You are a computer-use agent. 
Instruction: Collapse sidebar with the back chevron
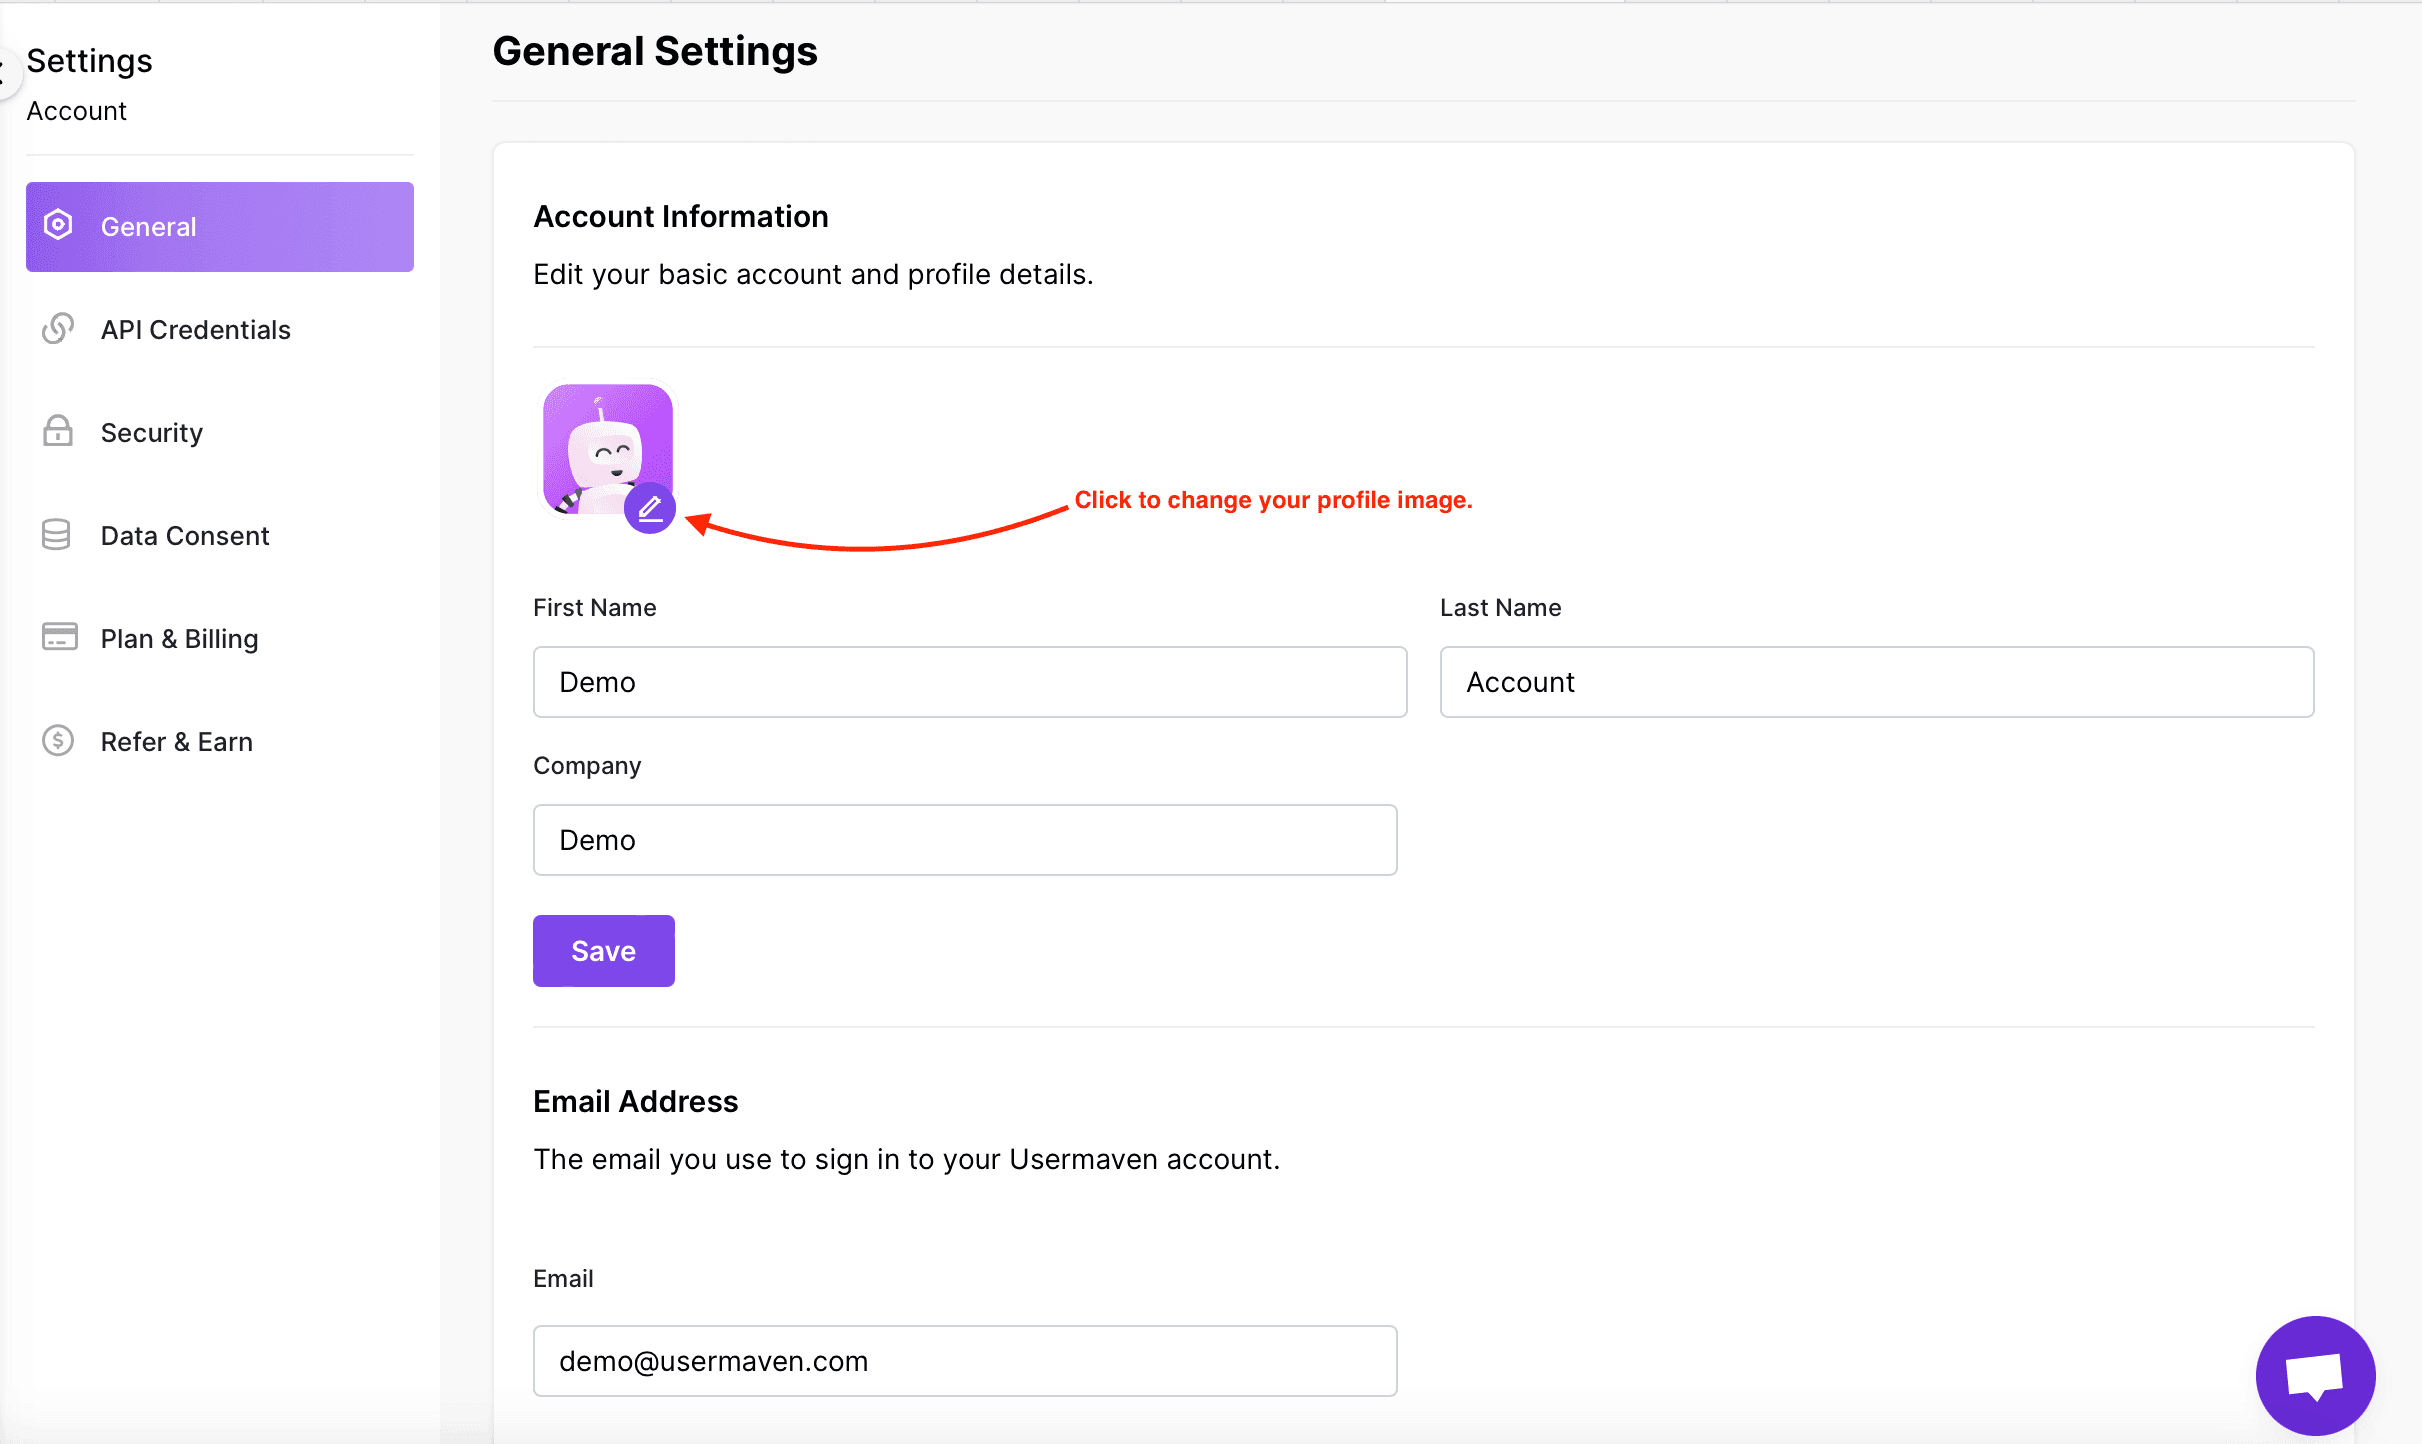[5, 72]
